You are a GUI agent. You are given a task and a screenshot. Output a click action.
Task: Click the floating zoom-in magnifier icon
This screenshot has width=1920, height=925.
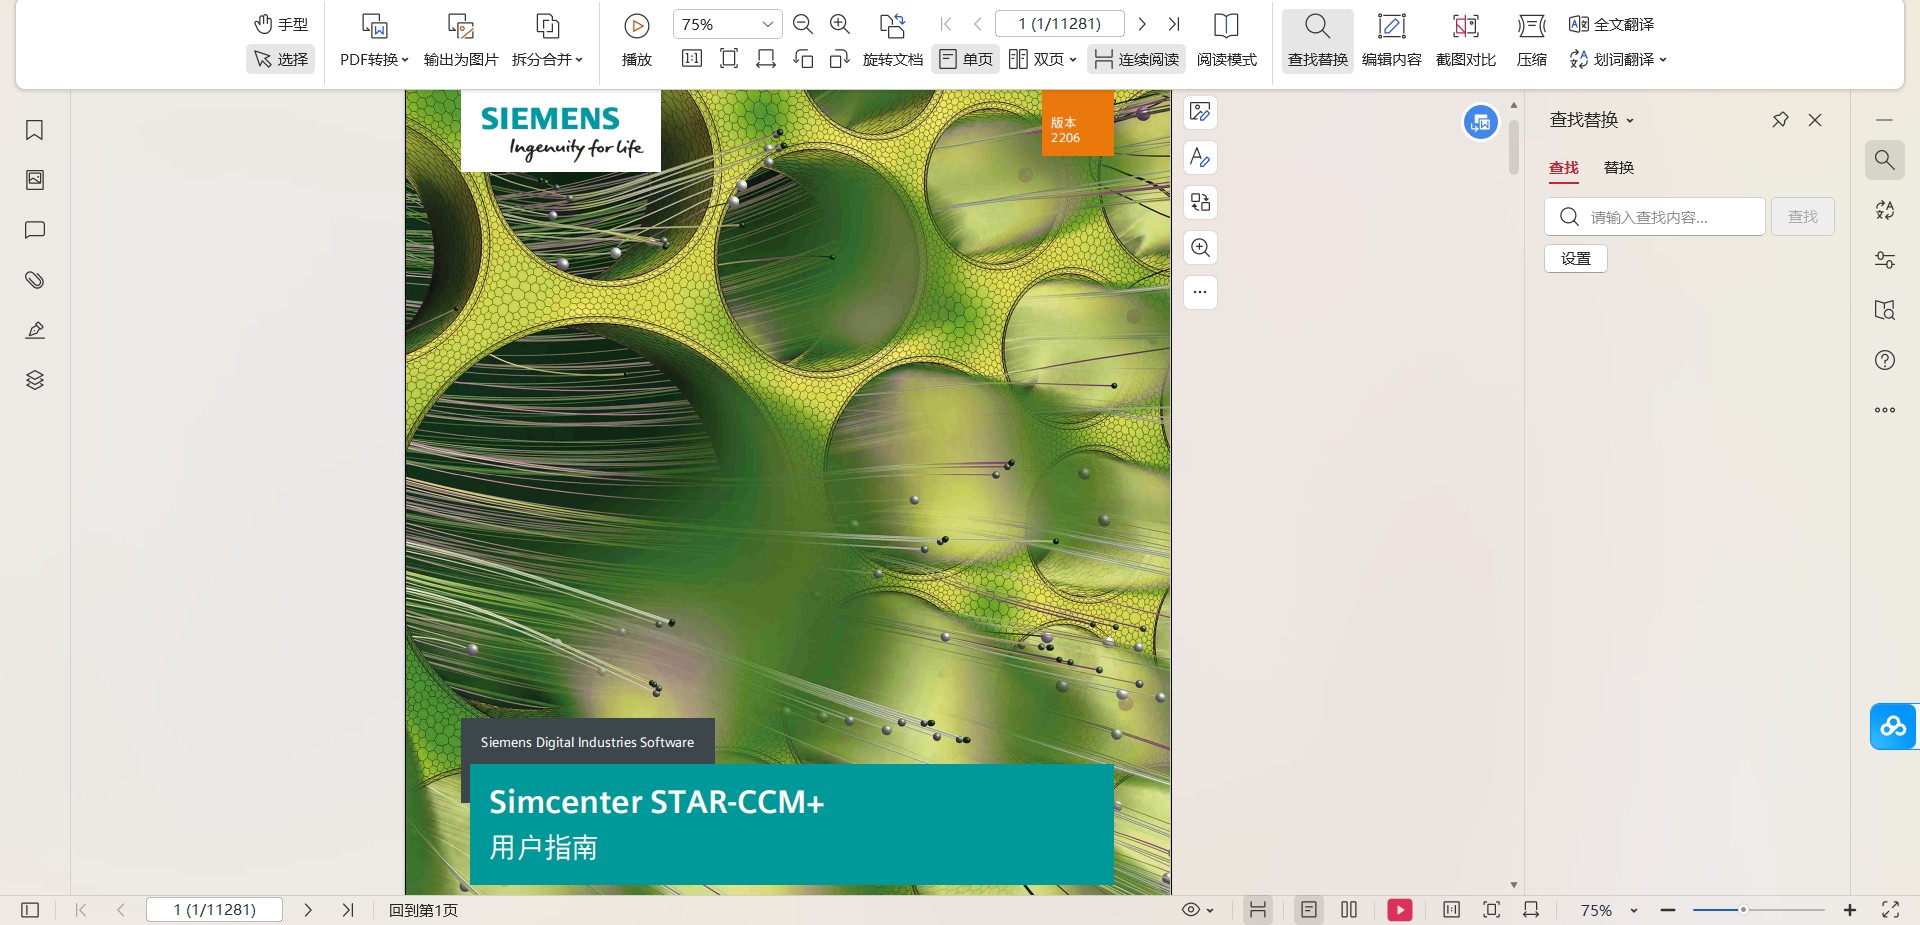[1200, 247]
